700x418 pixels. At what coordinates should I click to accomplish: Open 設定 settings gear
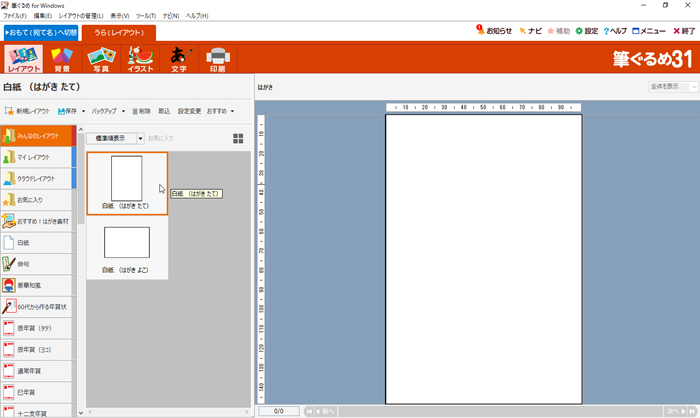586,31
